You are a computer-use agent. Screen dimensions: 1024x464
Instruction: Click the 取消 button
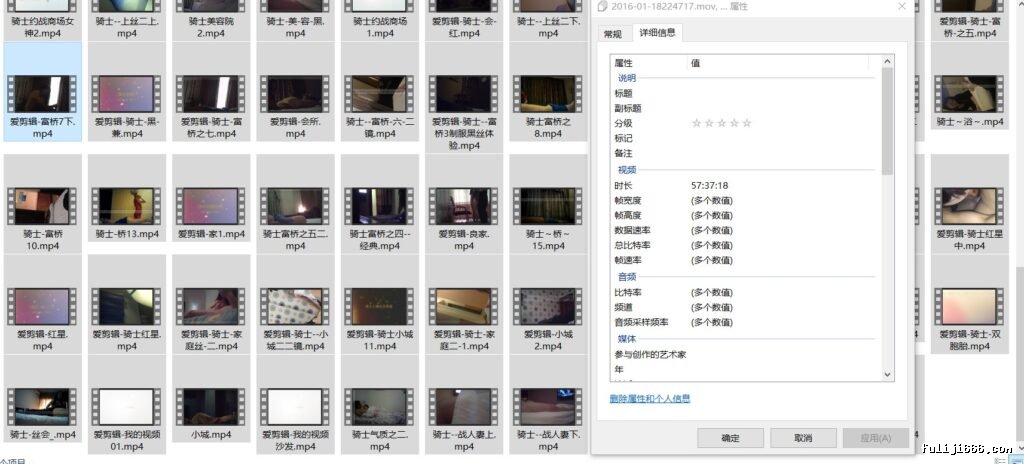coord(803,438)
